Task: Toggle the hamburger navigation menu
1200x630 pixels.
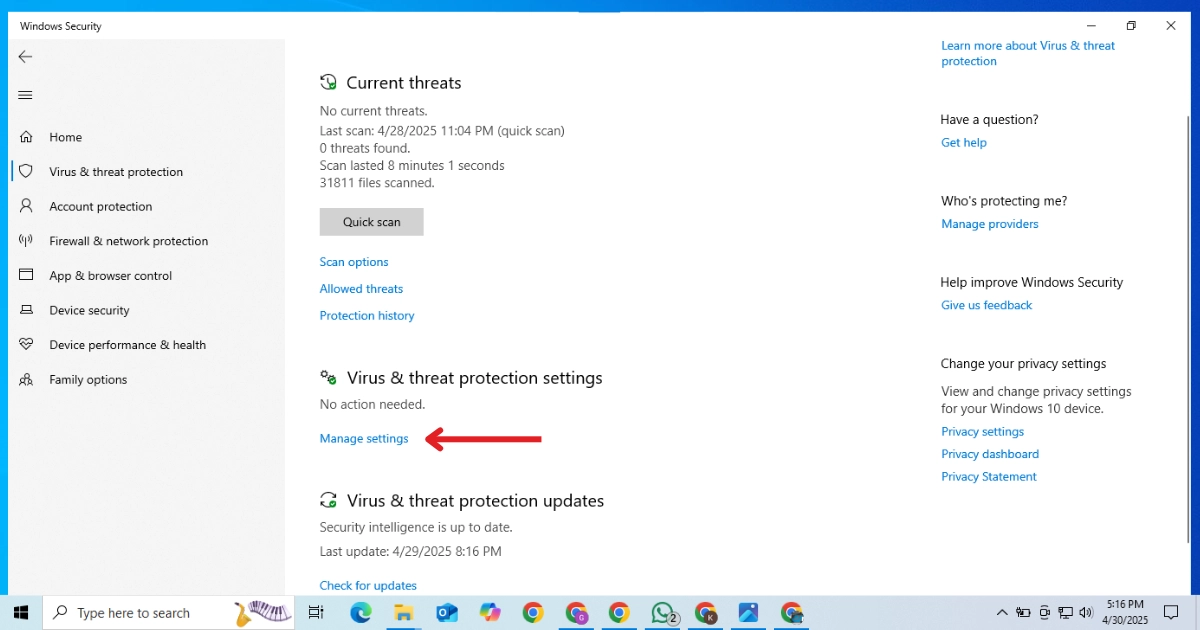Action: pyautogui.click(x=26, y=95)
